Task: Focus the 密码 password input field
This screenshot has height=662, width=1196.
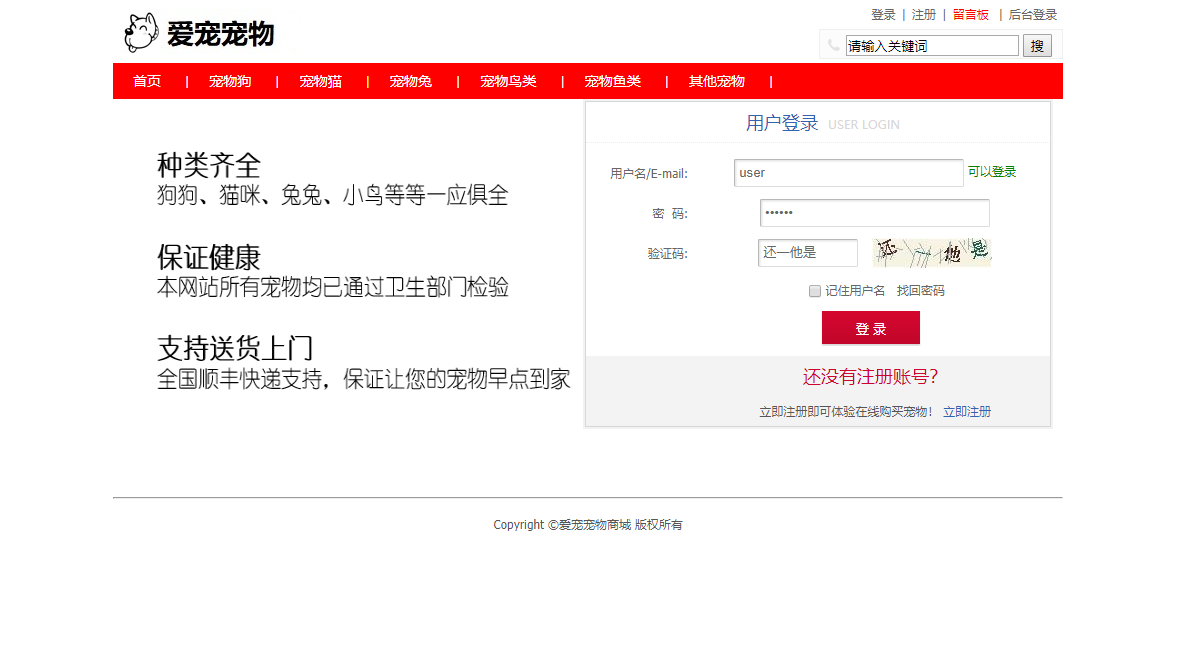Action: click(874, 213)
